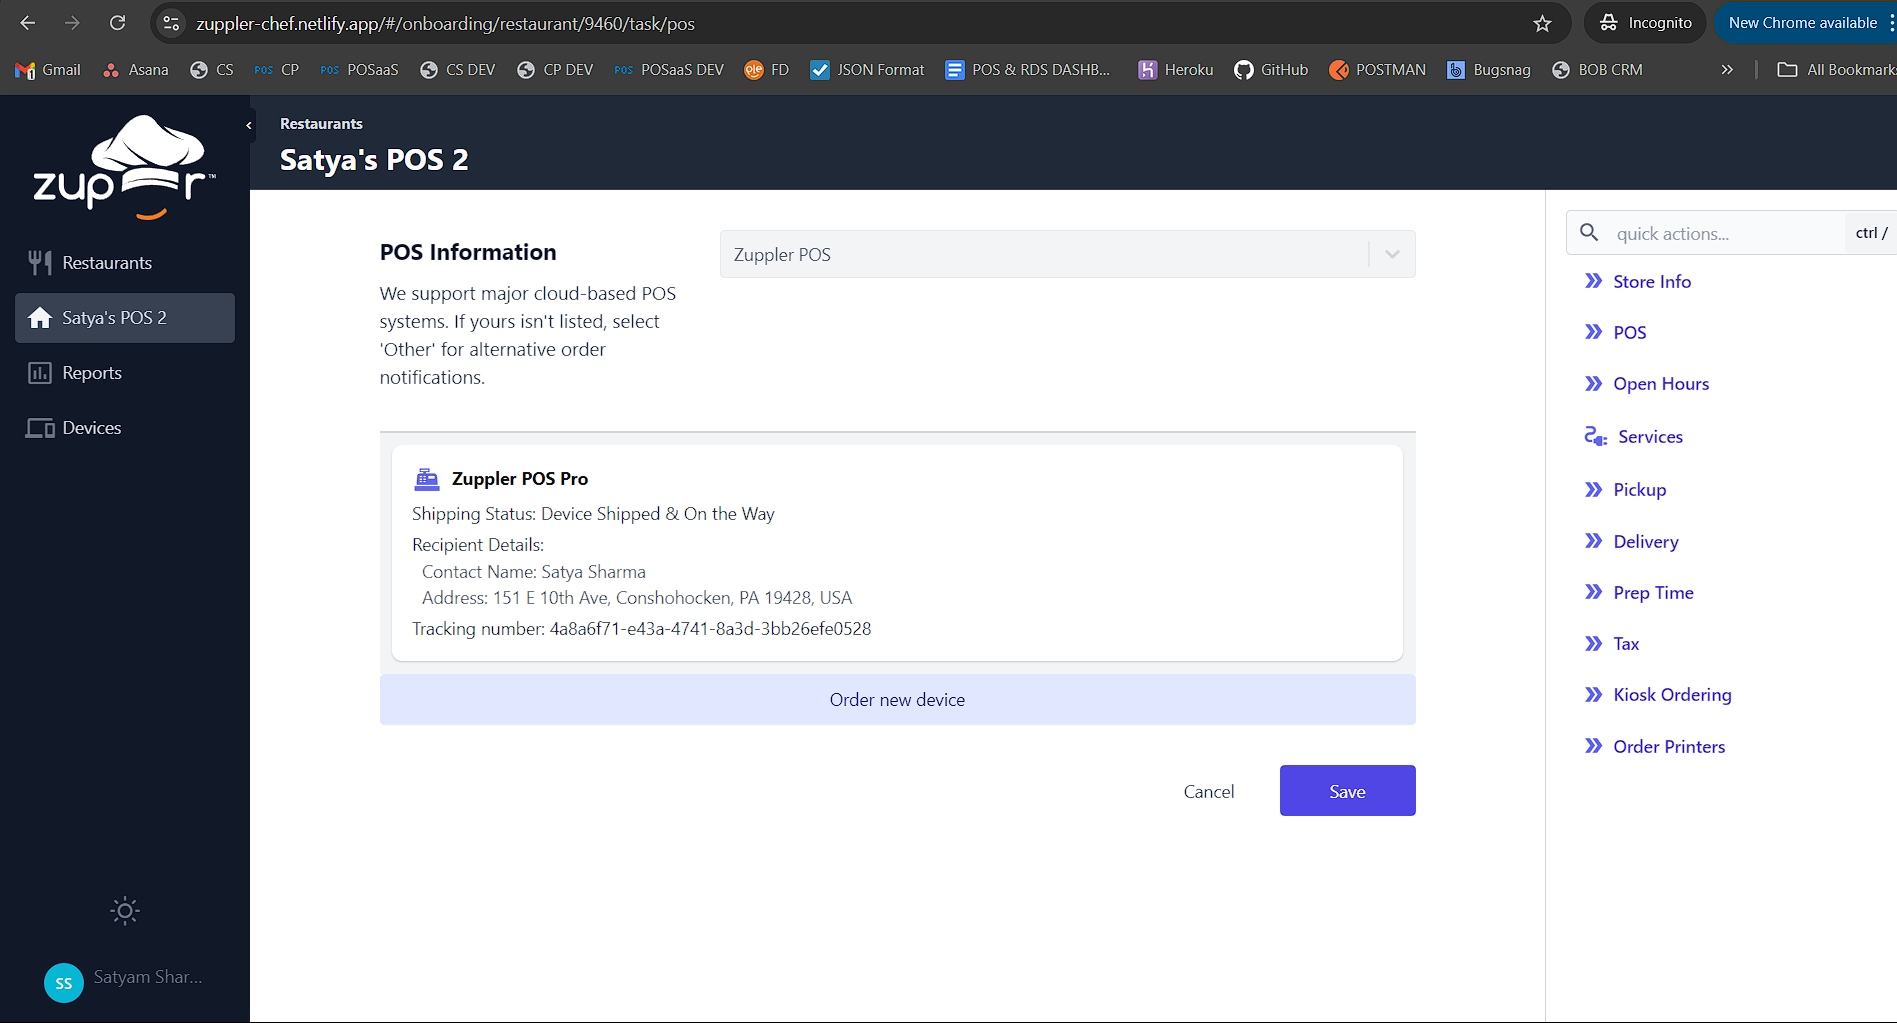
Task: Open the CS DEV bookmark
Action: (x=458, y=70)
